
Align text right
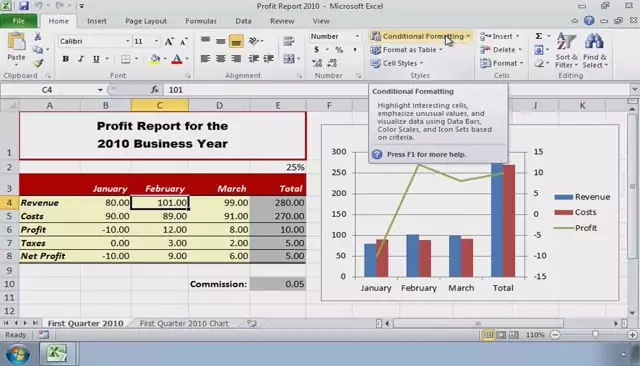[x=236, y=59]
